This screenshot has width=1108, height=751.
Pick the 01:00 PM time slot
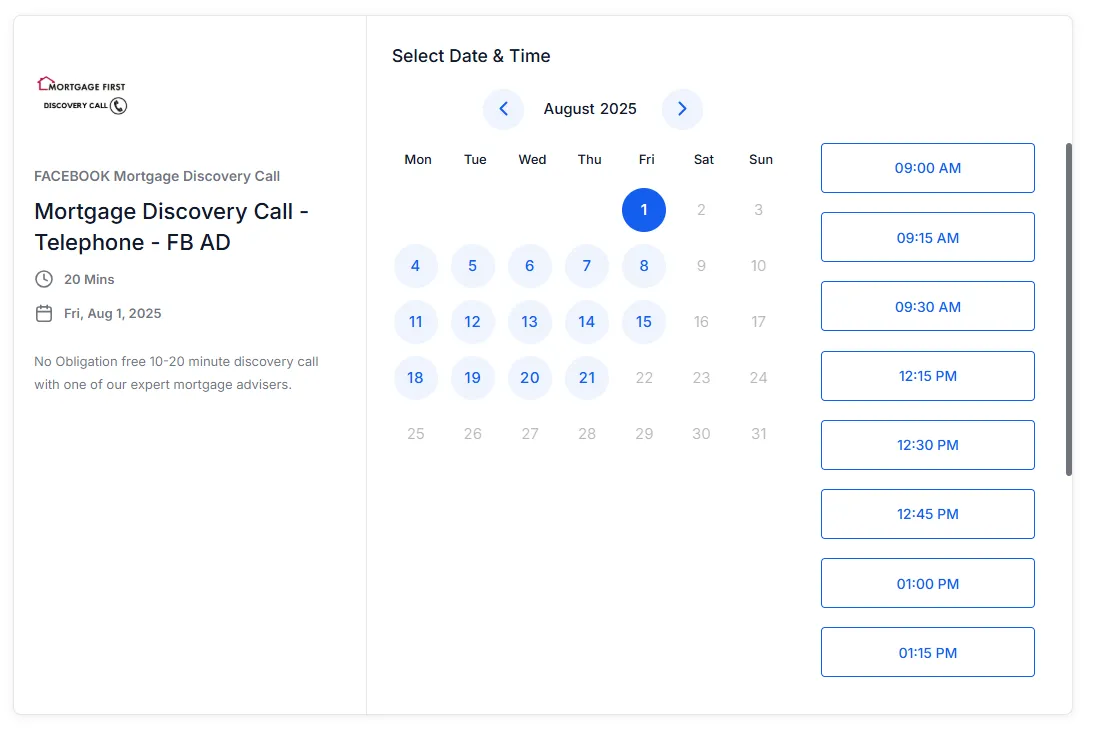pos(927,584)
